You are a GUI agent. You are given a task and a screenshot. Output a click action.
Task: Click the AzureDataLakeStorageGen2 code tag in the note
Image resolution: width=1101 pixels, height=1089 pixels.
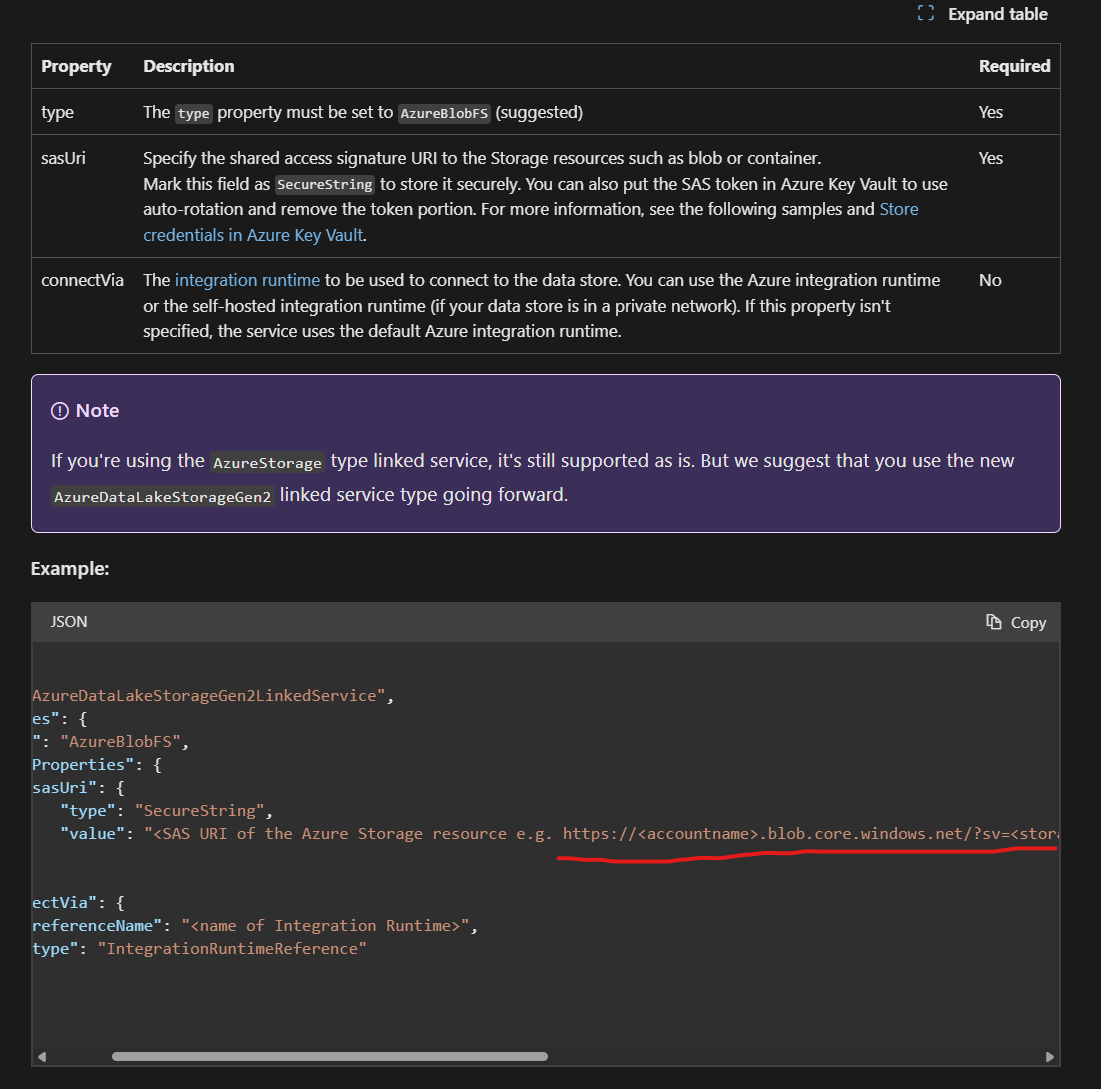pyautogui.click(x=162, y=496)
